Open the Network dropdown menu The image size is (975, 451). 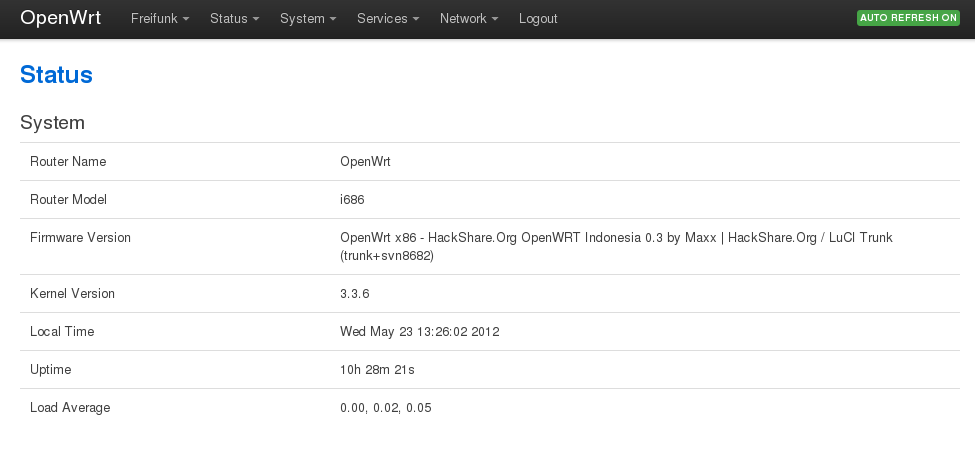pos(469,19)
